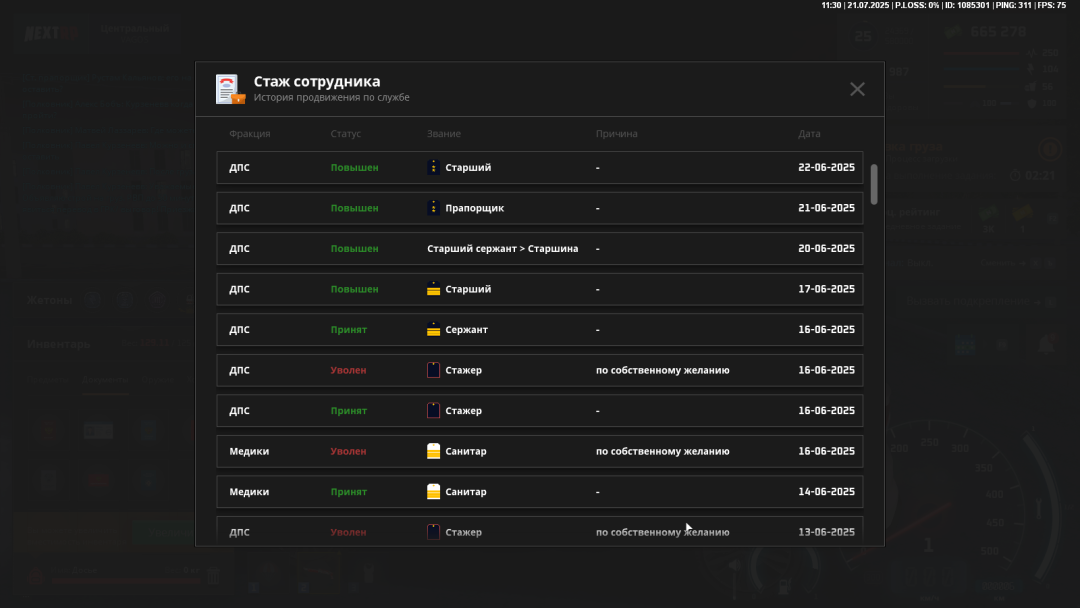The height and width of the screenshot is (608, 1080).
Task: Click the Стаж сотрудника title text
Action: pos(317,81)
